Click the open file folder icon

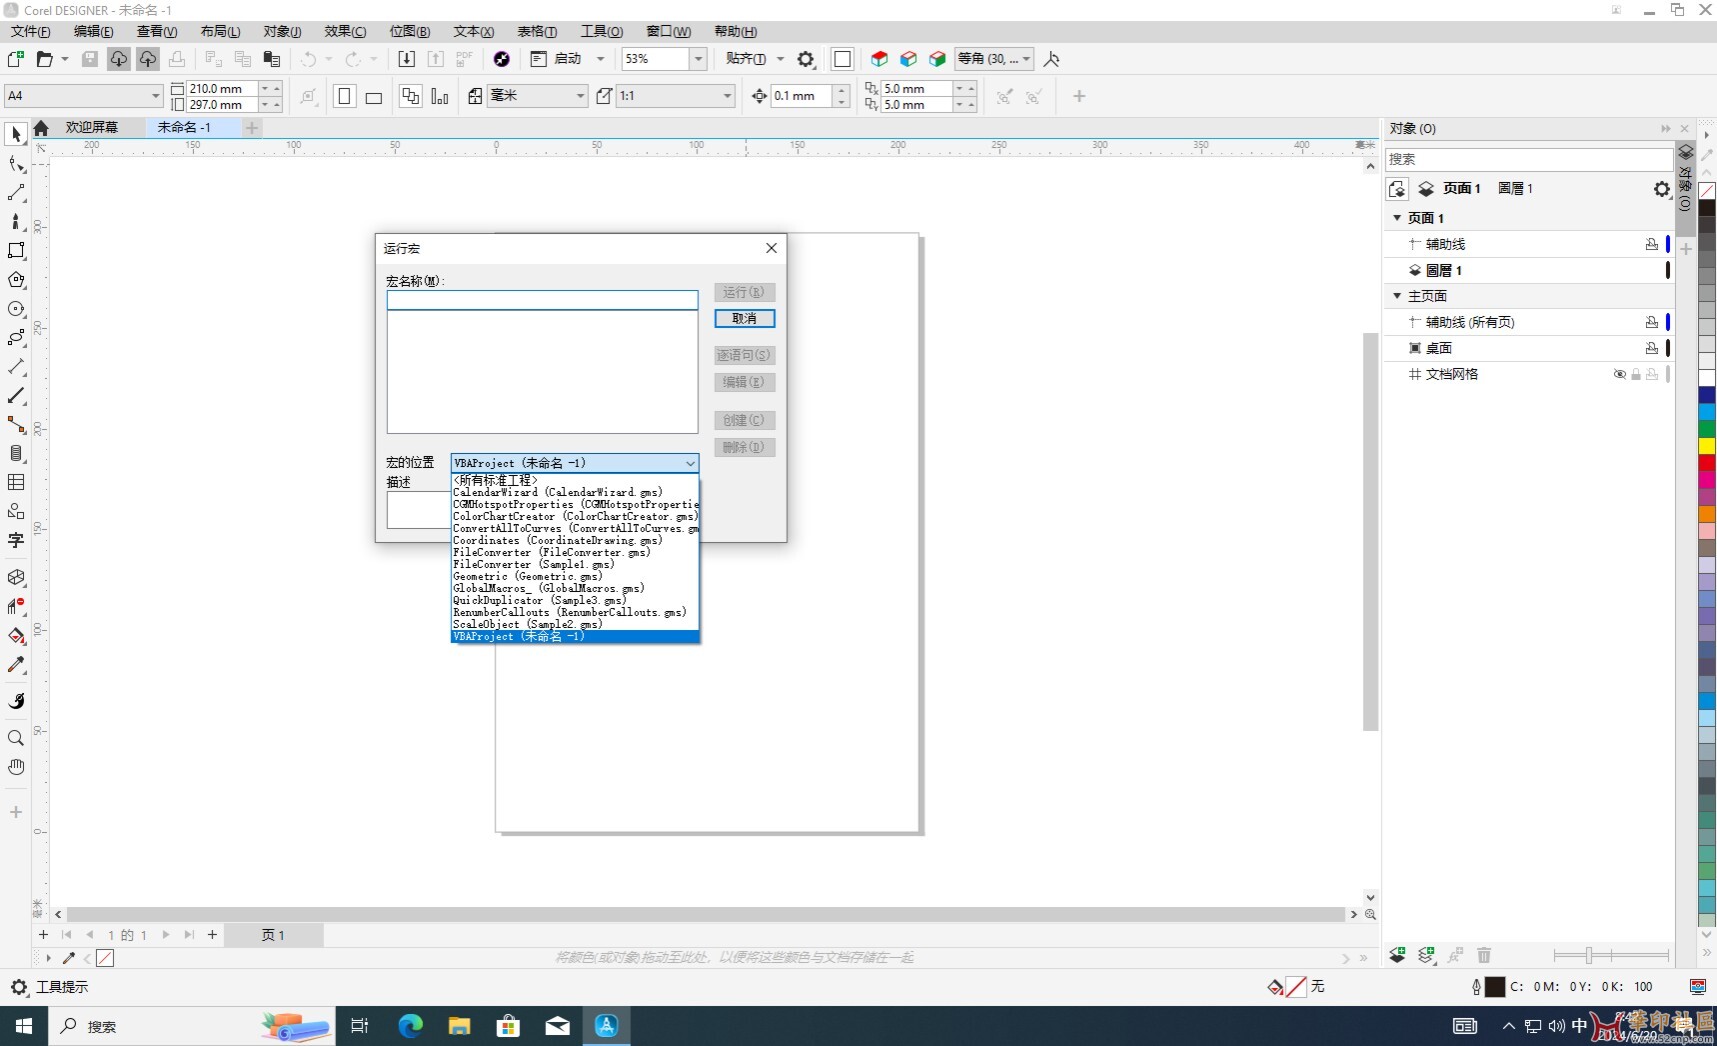44,59
